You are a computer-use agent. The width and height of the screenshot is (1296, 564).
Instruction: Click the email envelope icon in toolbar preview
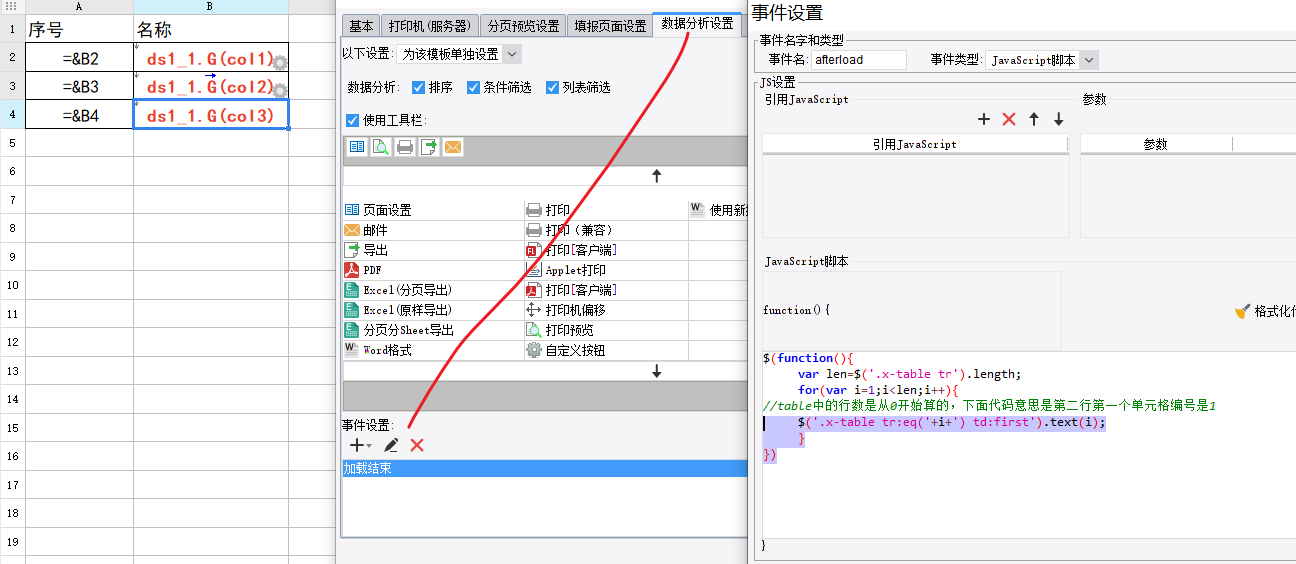(x=453, y=148)
